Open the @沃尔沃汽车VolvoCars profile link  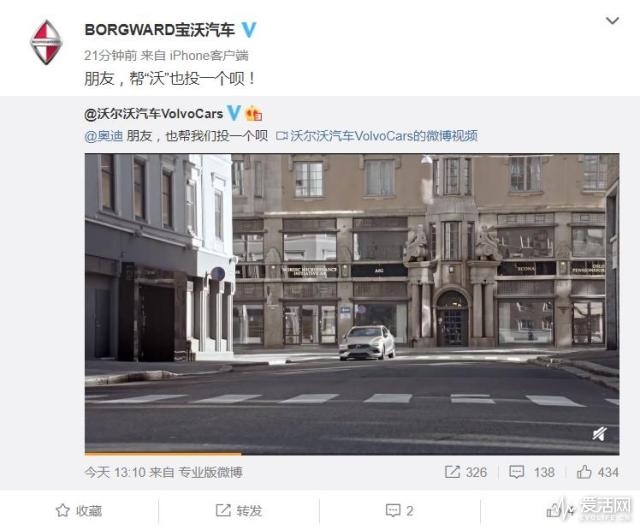pos(153,114)
